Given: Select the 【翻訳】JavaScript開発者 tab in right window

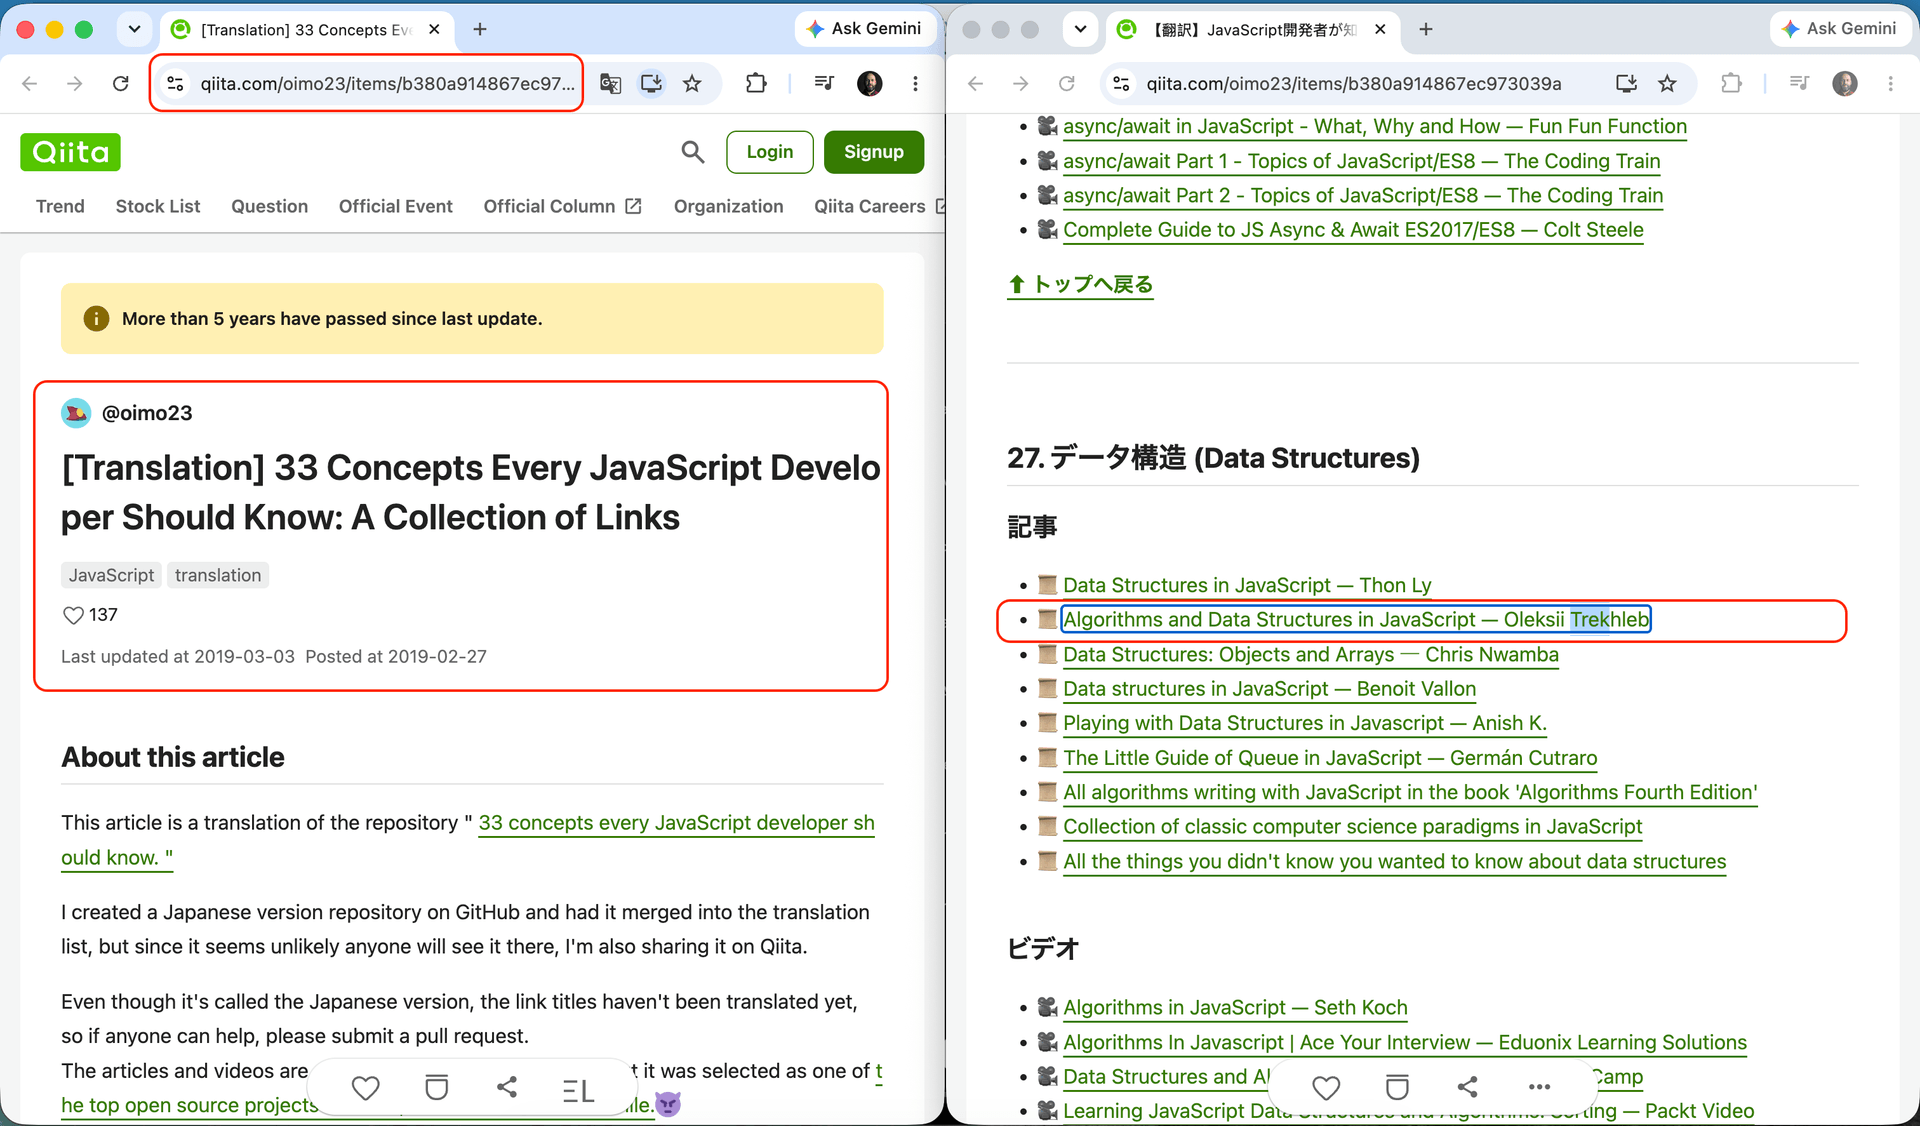Looking at the screenshot, I should 1253,30.
